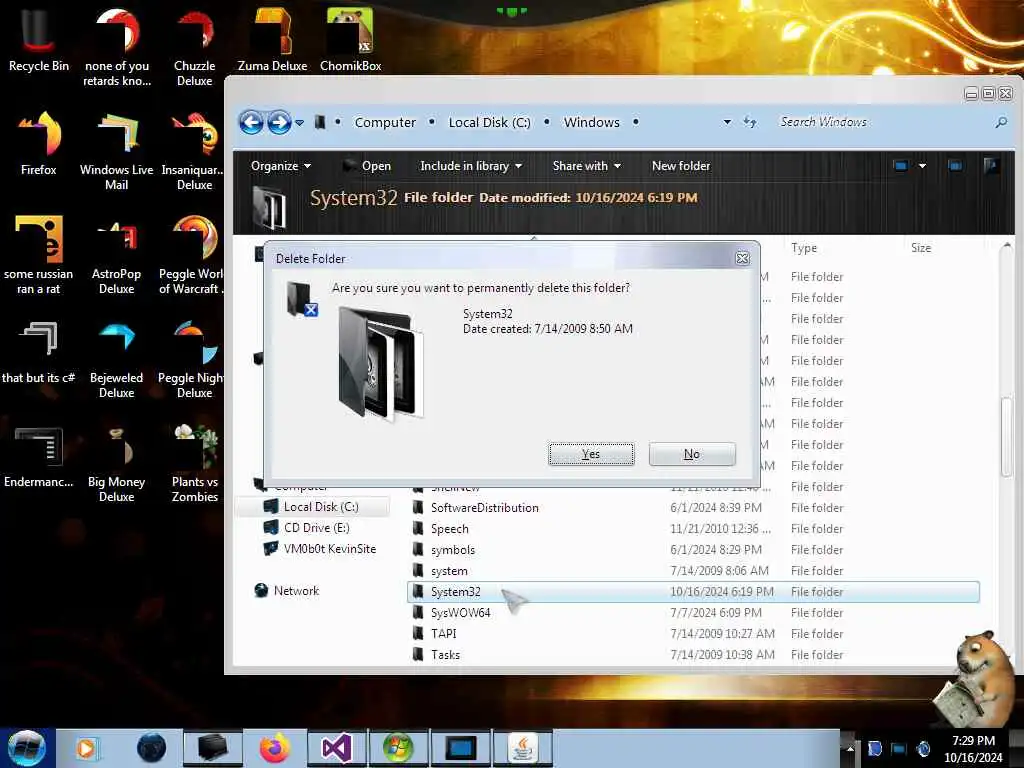Open Big Money Deluxe desktop shortcut
Screen dimensions: 1024x768
[x=117, y=463]
